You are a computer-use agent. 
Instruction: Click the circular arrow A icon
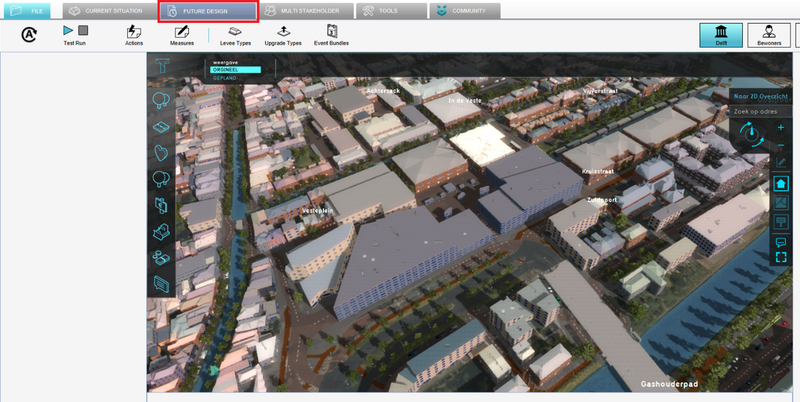click(29, 35)
